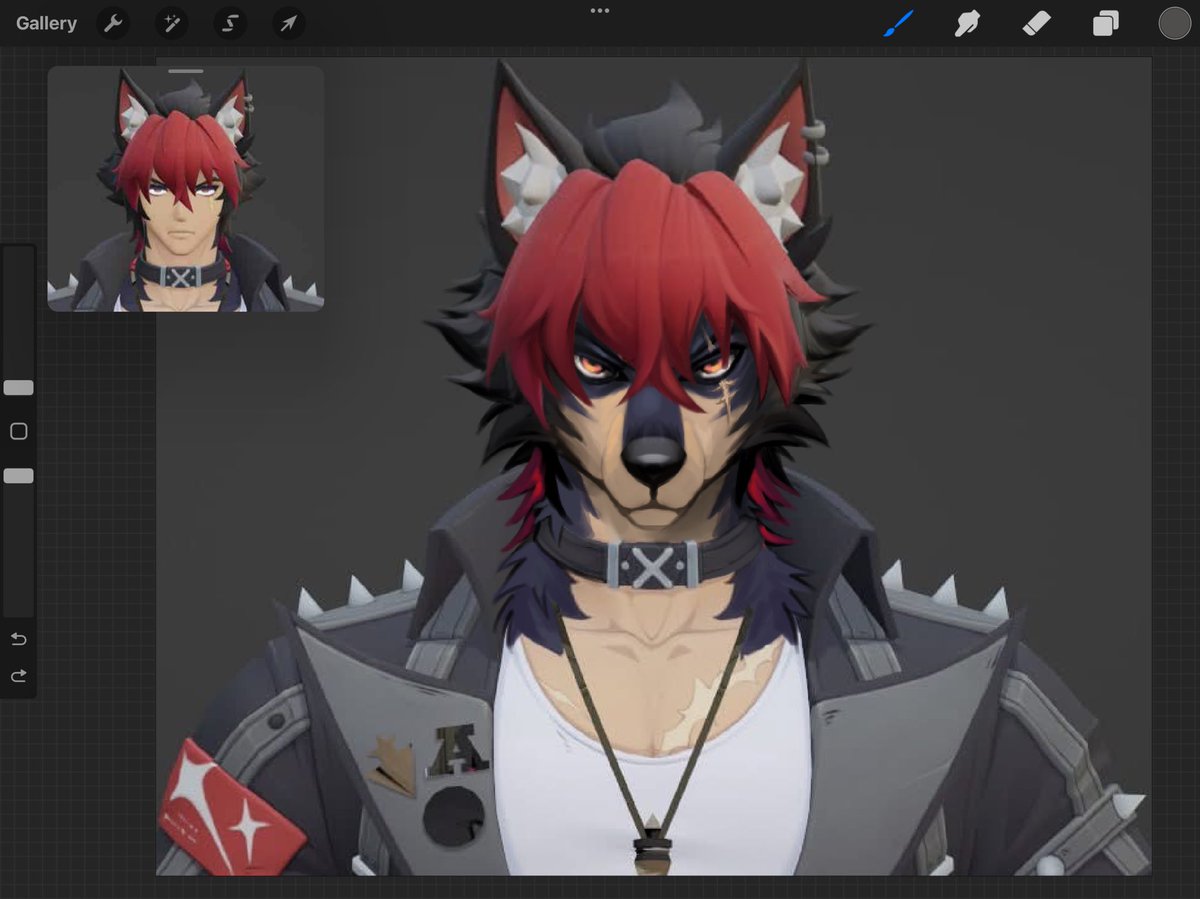This screenshot has width=1200, height=899.
Task: Select the Transform arrow tool
Action: tap(288, 23)
